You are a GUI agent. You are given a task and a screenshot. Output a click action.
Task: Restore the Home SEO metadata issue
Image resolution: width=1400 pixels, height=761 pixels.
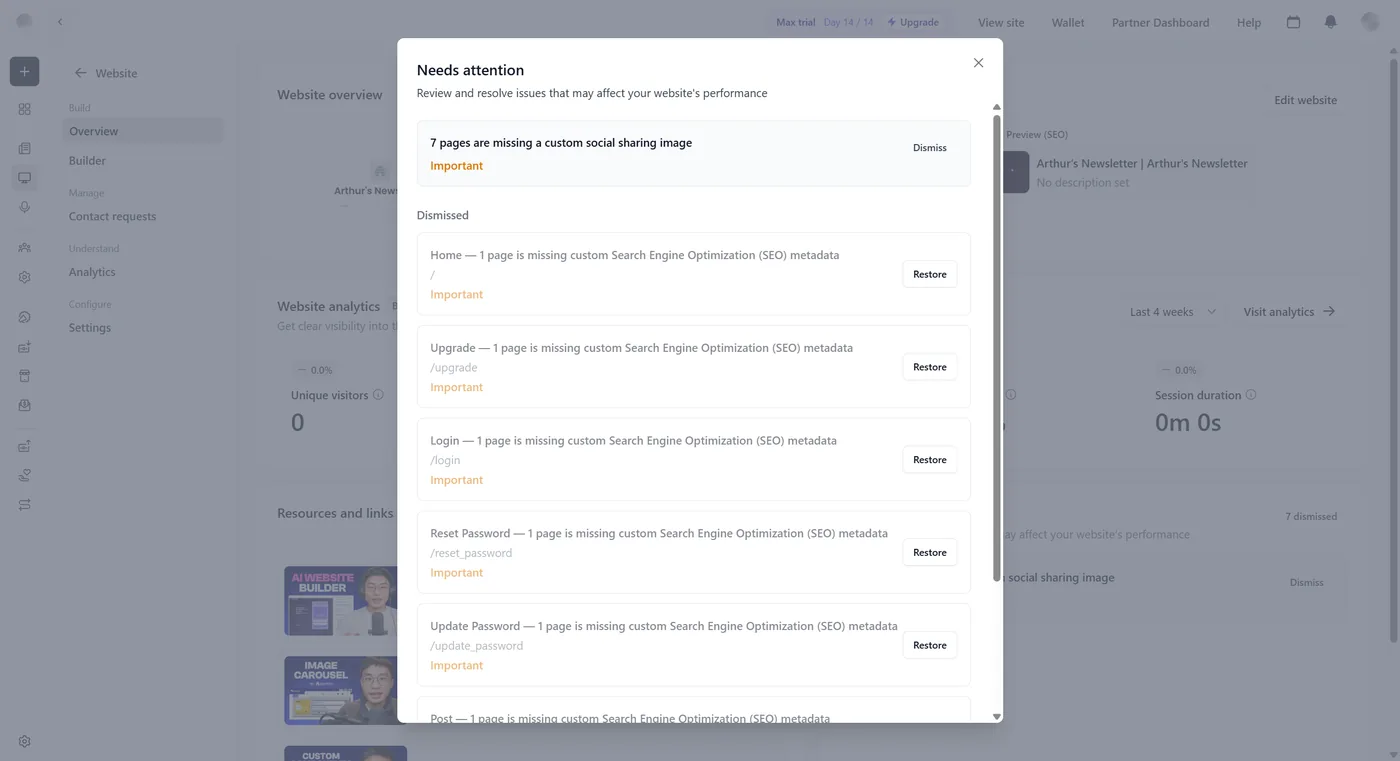click(930, 274)
